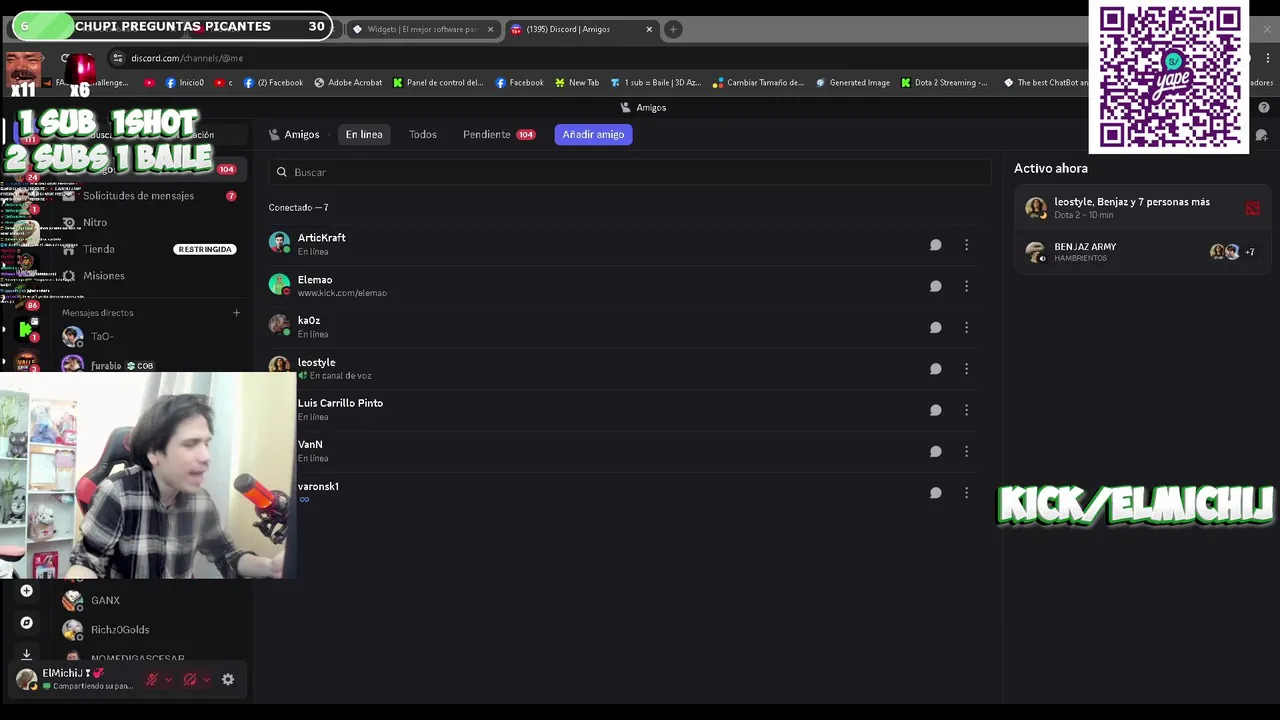Open Discord user settings gear
Viewport: 1280px width, 720px height.
coord(228,679)
